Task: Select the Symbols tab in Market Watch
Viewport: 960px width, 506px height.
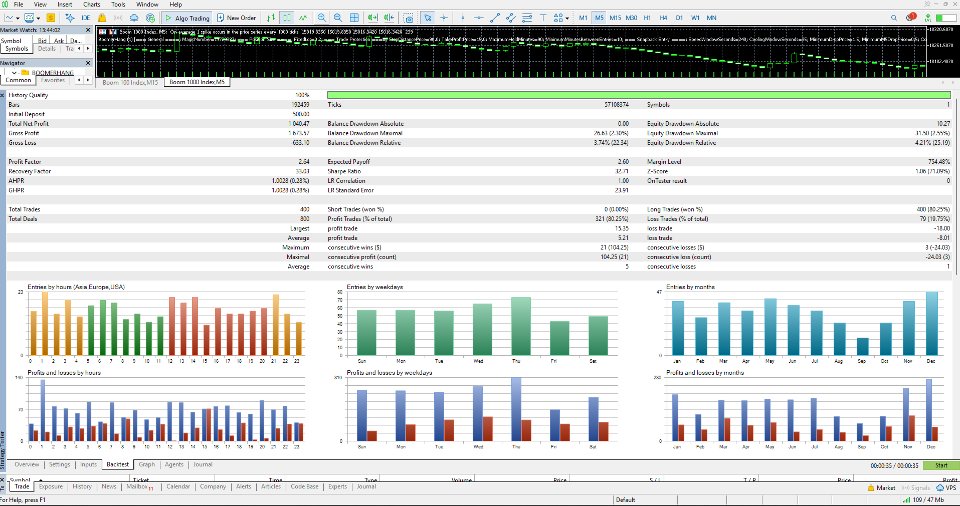Action: (17, 48)
